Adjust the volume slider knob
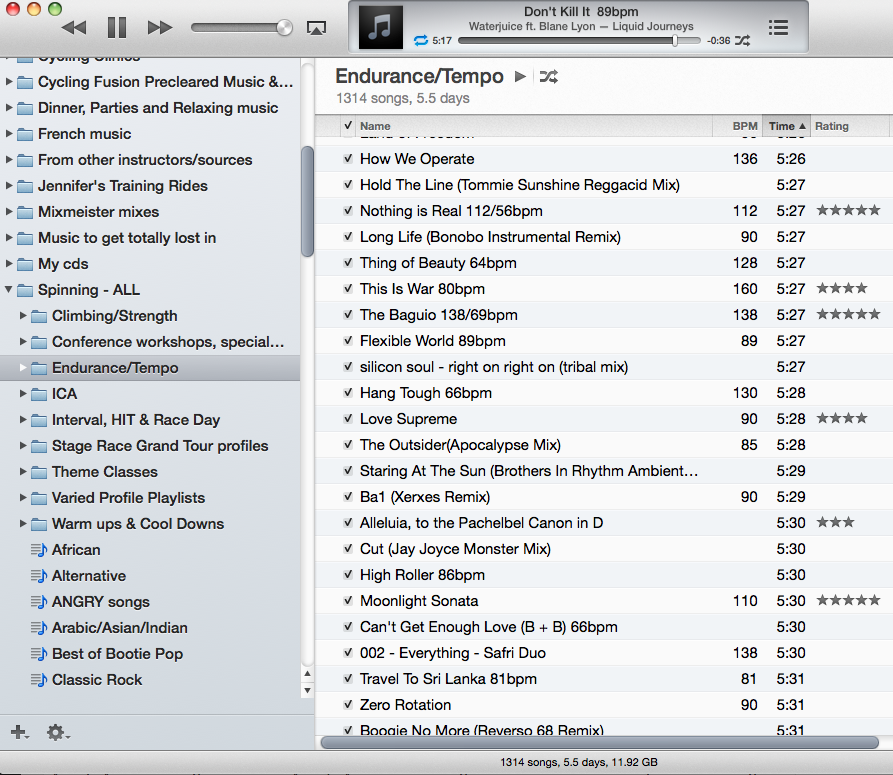Screen dimensions: 893x775 [284, 27]
